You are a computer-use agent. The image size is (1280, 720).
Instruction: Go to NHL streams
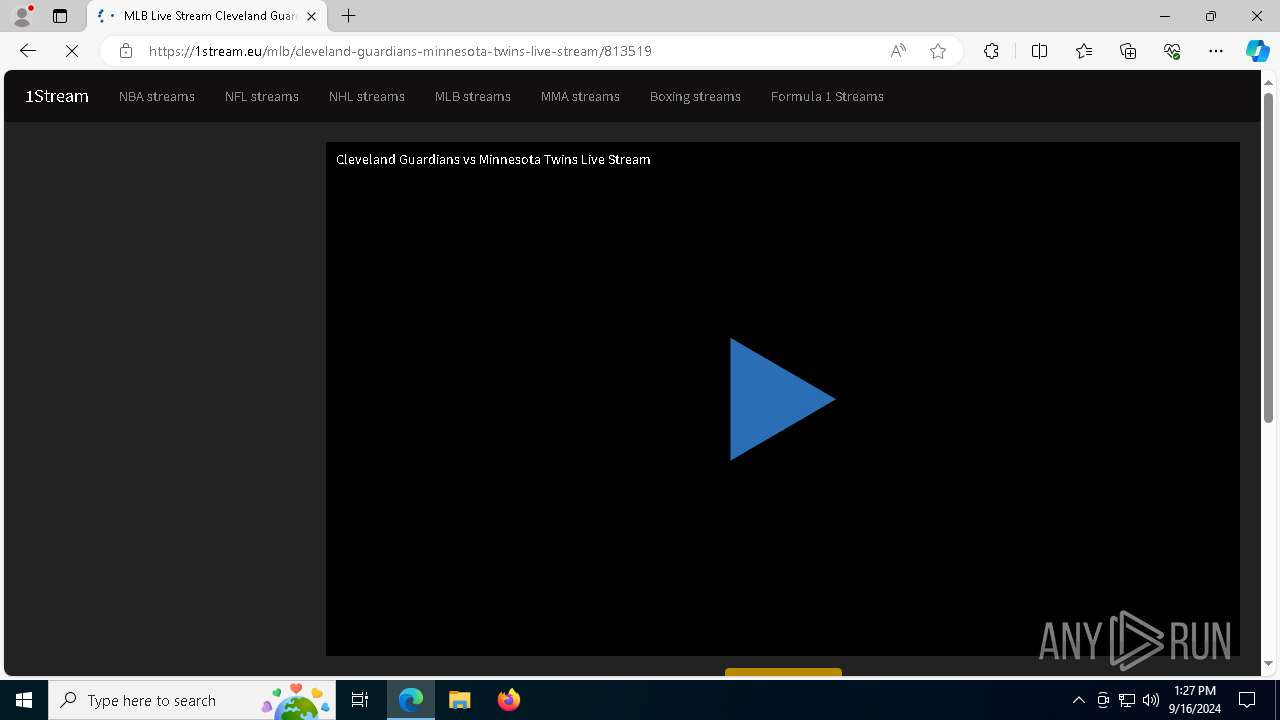[x=367, y=97]
